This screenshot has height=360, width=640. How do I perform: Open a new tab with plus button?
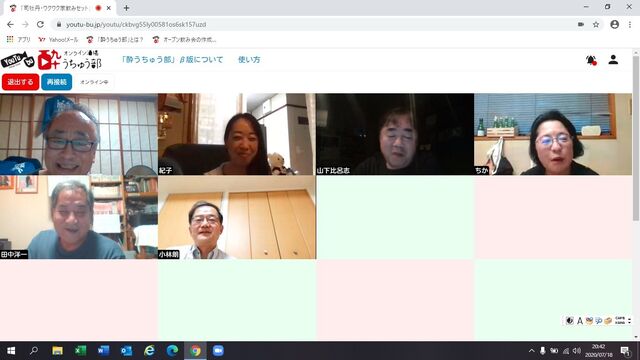tap(126, 8)
